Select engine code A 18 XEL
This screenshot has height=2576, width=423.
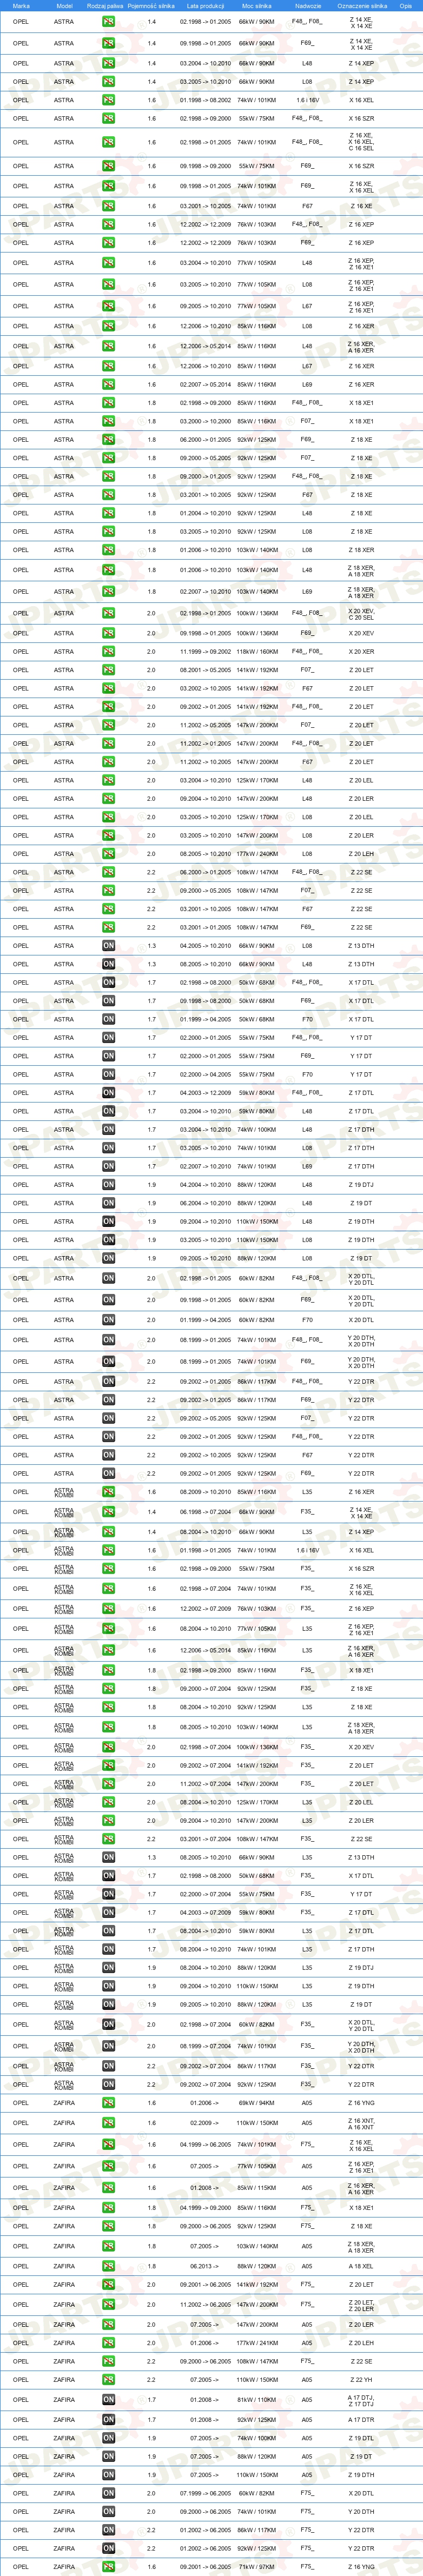[x=361, y=2267]
